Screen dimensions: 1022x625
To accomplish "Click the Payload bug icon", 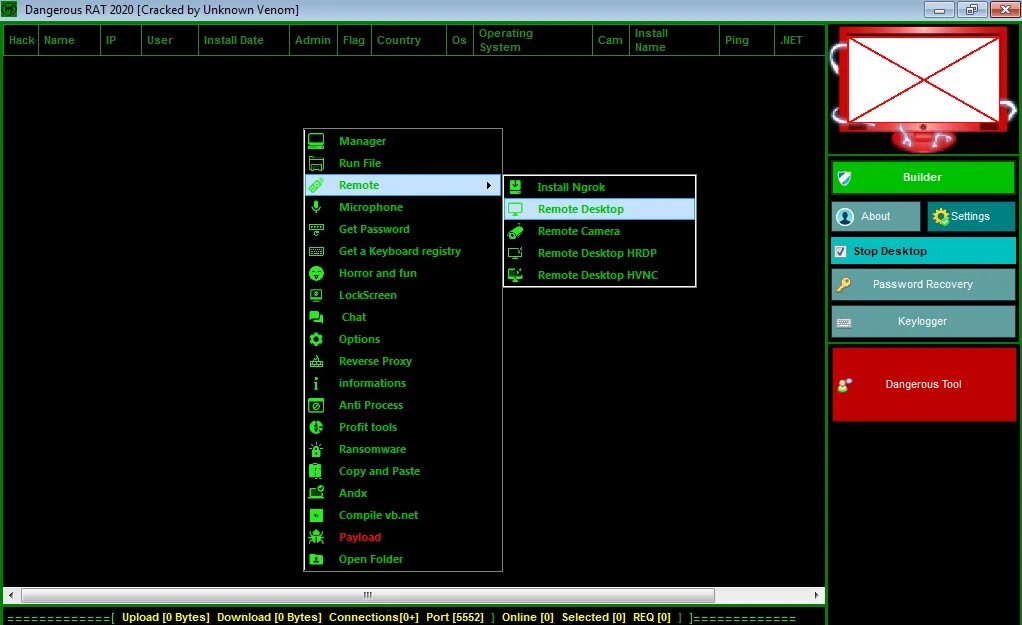I will [316, 537].
